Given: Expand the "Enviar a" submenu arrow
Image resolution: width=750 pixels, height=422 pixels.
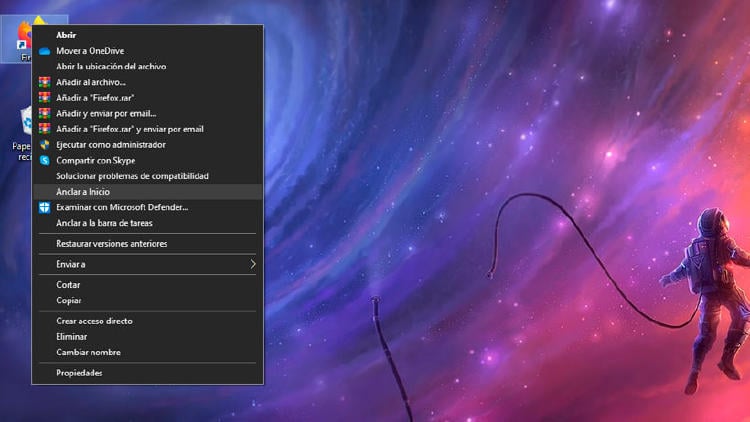Looking at the screenshot, I should (253, 264).
